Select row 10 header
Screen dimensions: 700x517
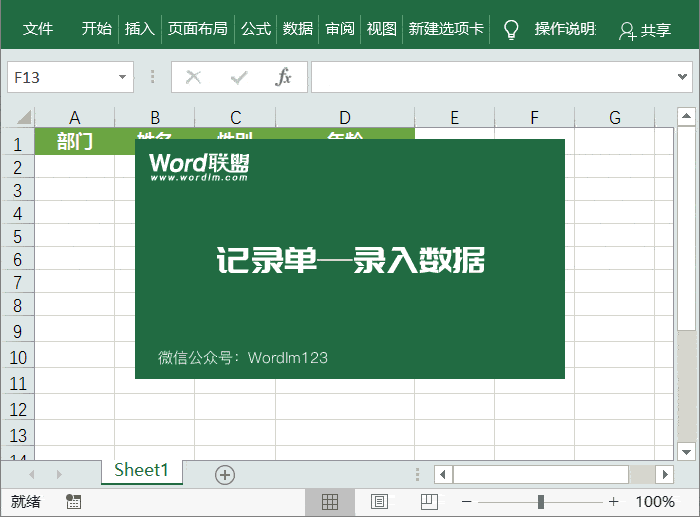(x=17, y=357)
